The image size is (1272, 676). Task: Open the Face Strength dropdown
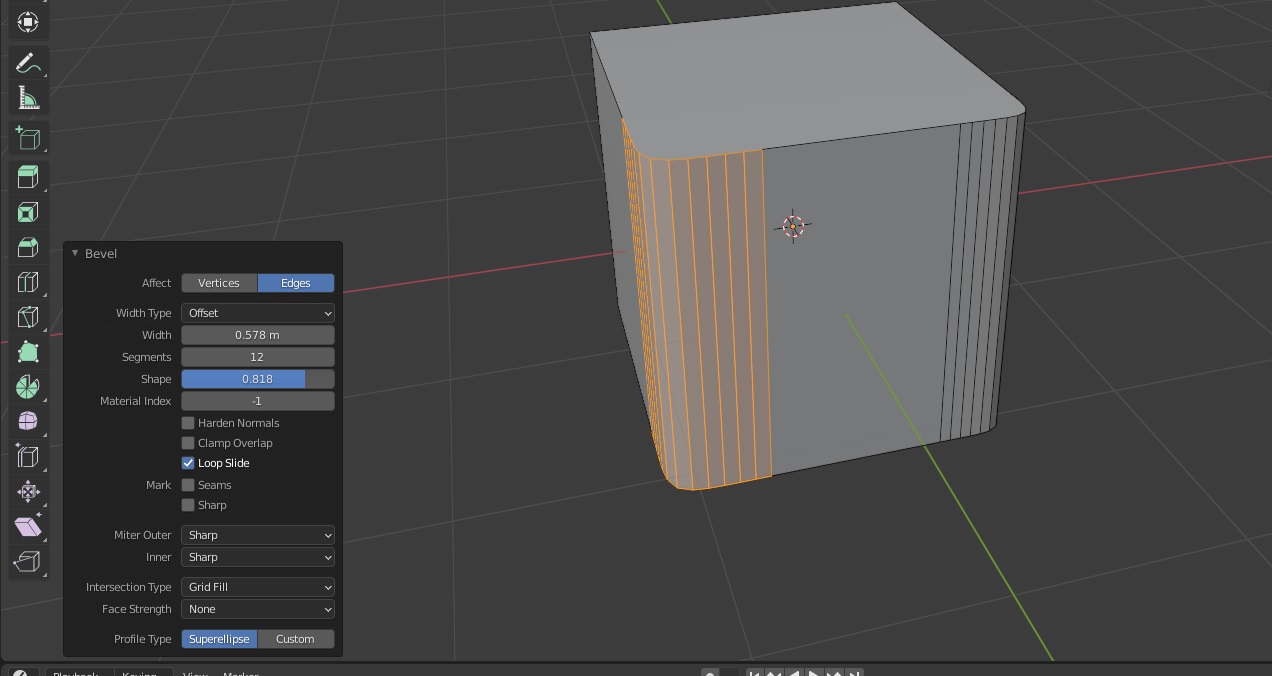(x=258, y=609)
